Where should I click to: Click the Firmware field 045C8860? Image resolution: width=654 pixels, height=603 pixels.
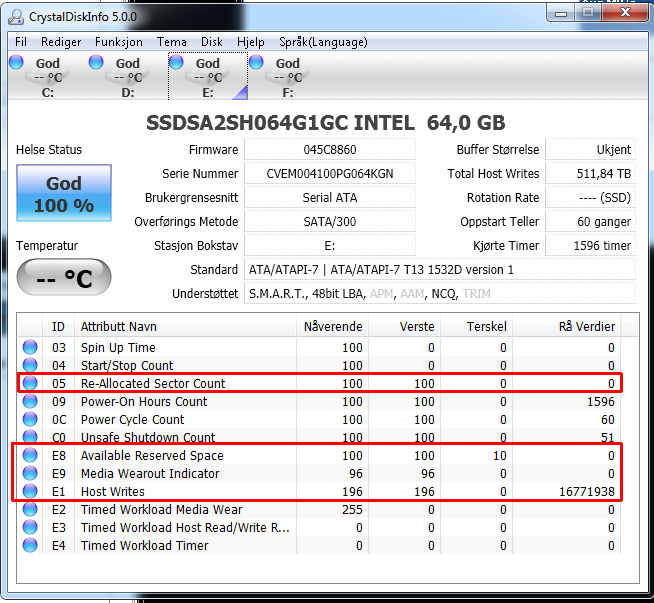click(x=330, y=150)
